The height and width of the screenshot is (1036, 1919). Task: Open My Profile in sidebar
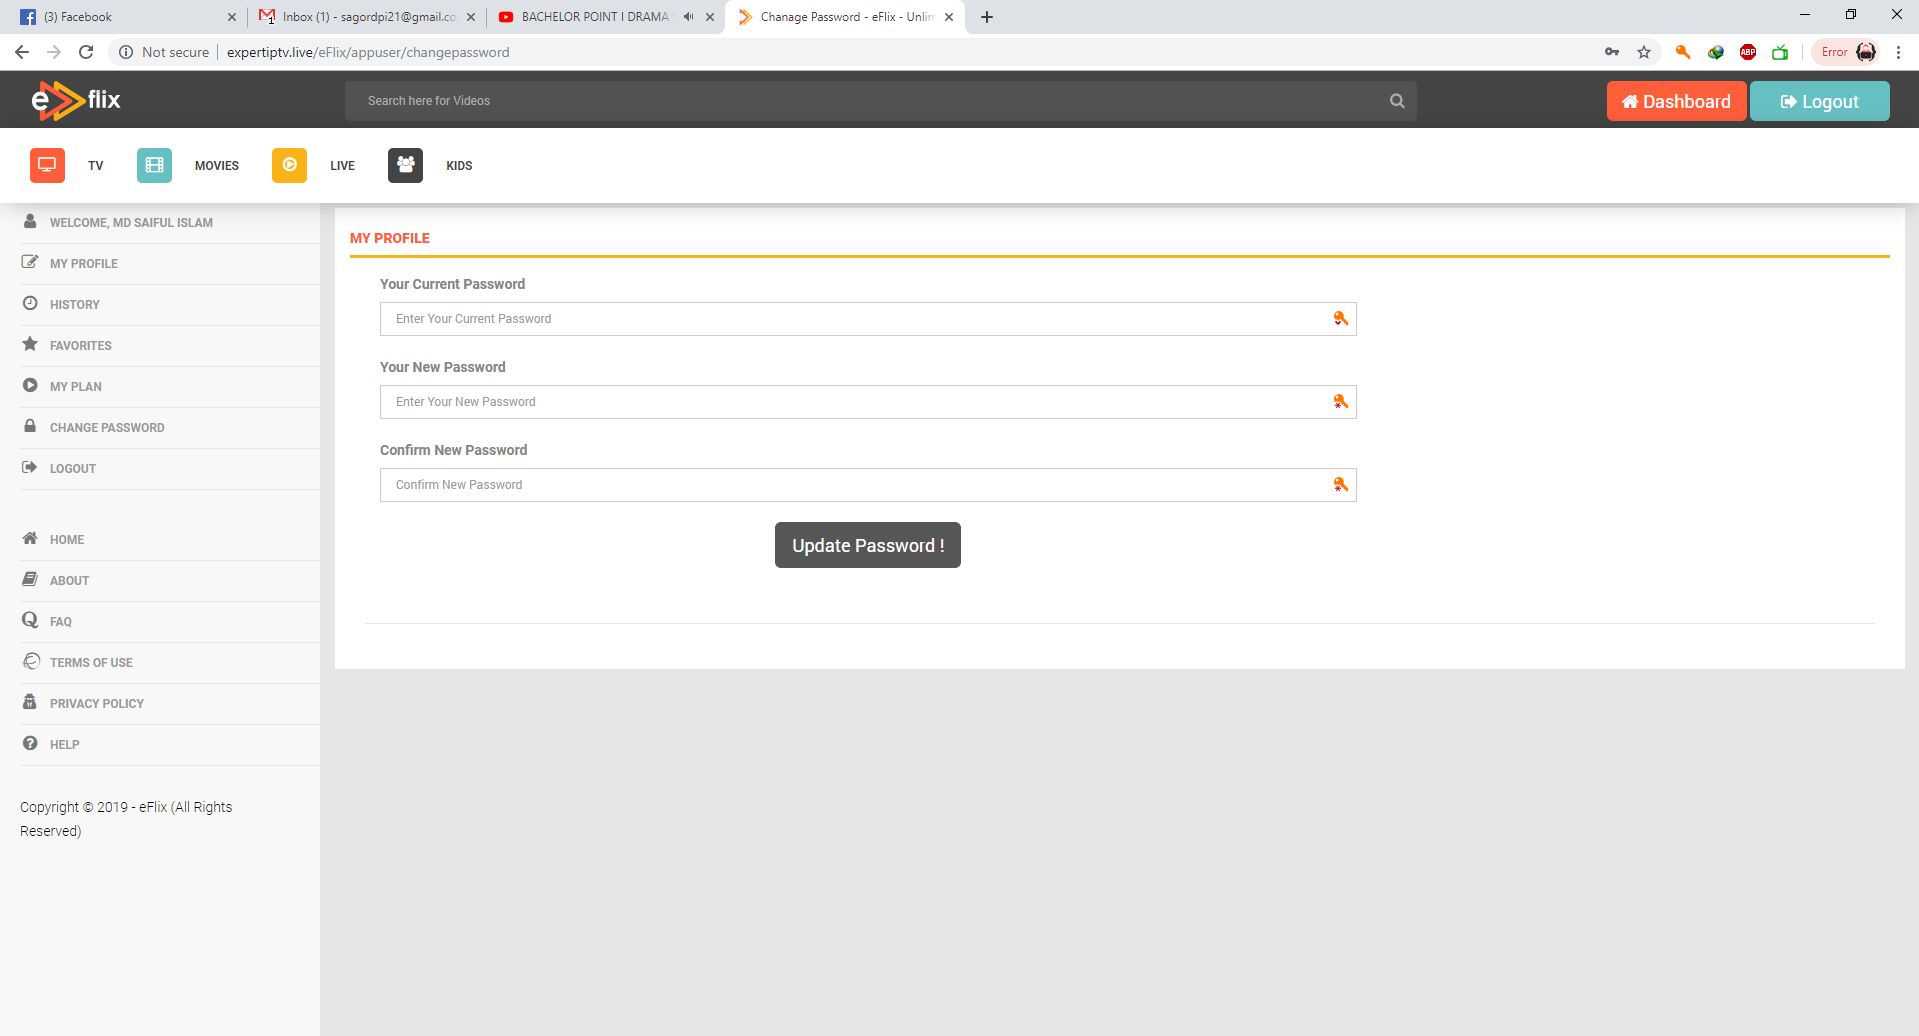click(x=84, y=264)
